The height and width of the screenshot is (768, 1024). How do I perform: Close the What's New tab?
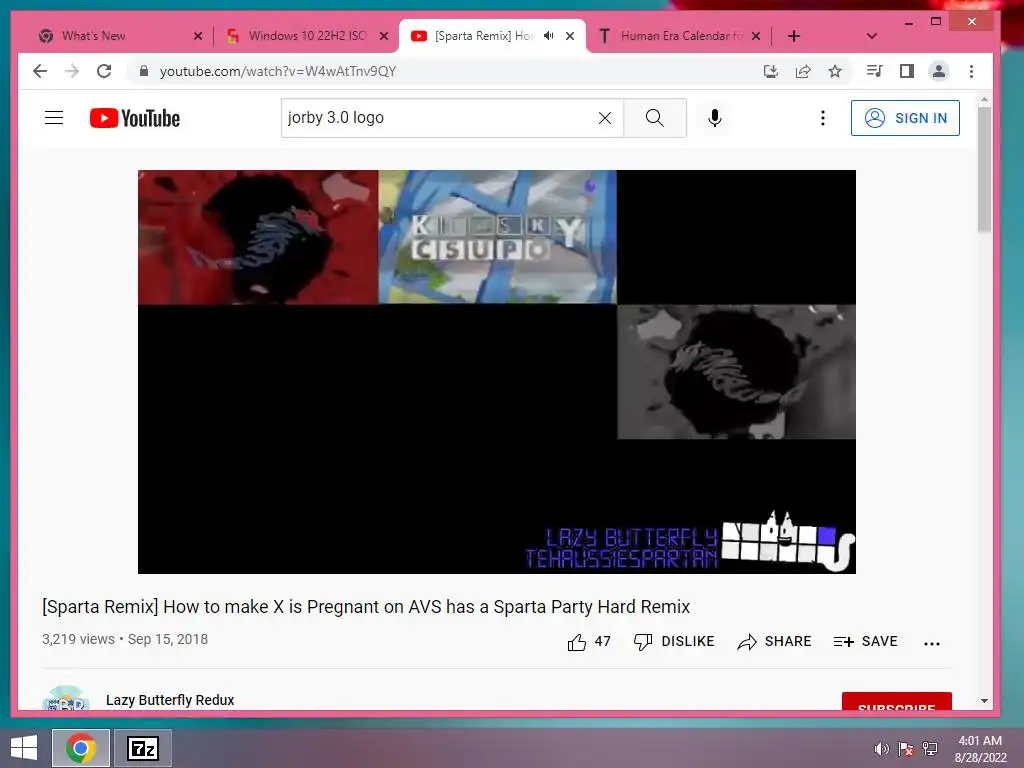[198, 36]
